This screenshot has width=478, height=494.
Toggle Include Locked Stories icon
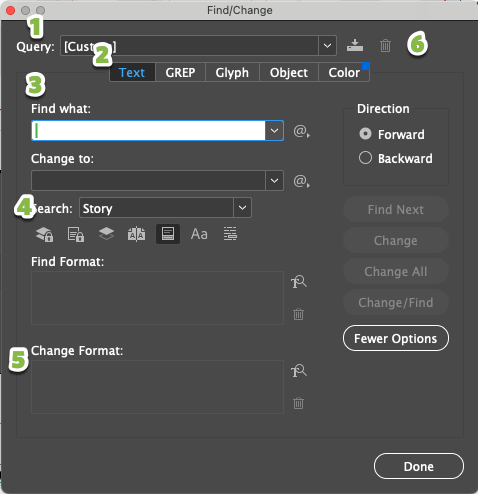point(76,234)
